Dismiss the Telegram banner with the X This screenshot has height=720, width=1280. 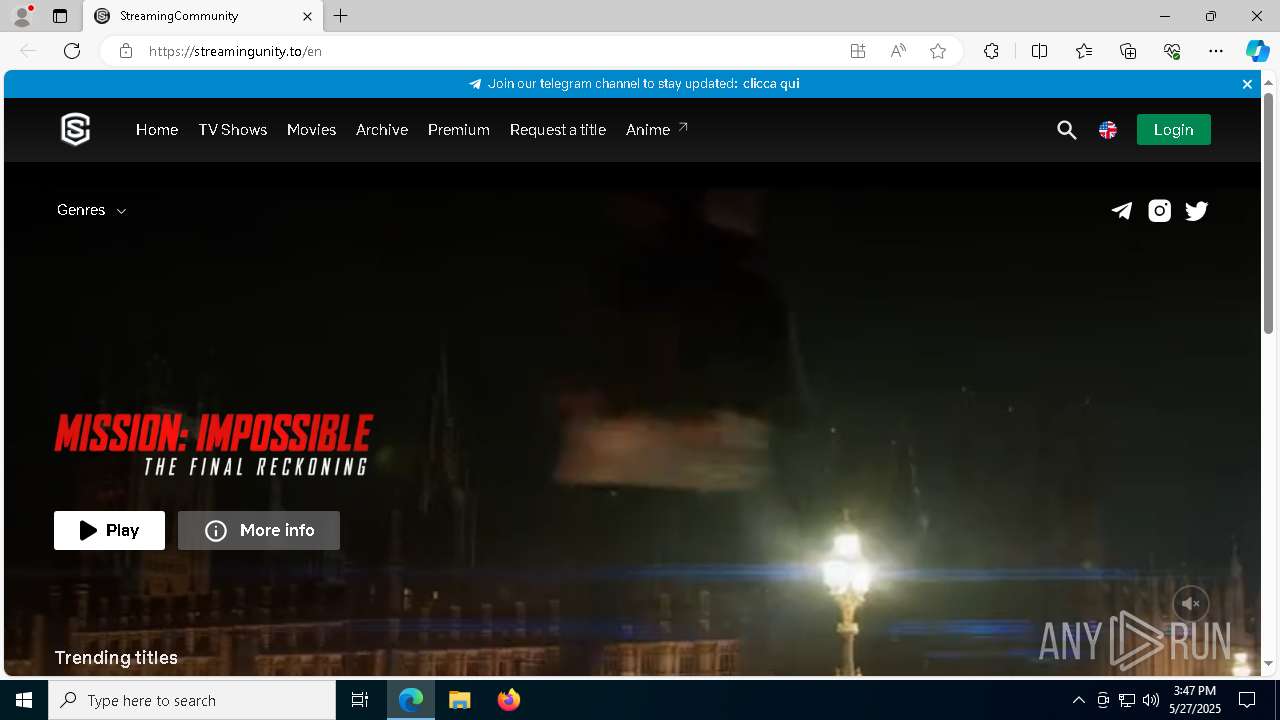pyautogui.click(x=1247, y=84)
